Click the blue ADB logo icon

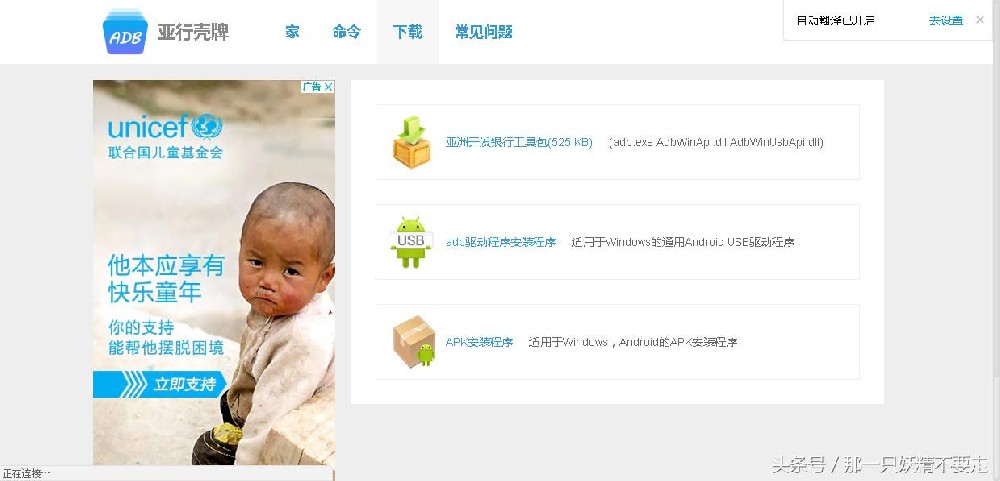125,32
